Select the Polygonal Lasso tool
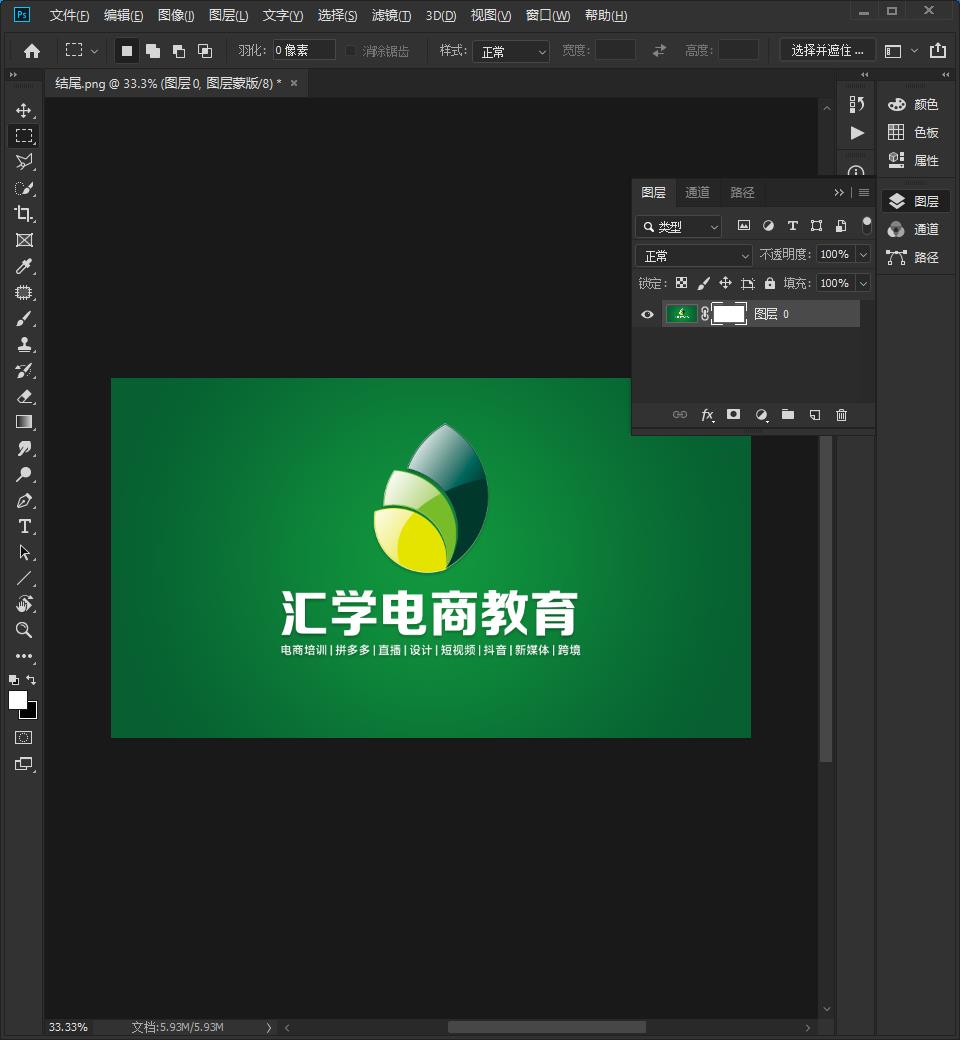 click(x=24, y=162)
